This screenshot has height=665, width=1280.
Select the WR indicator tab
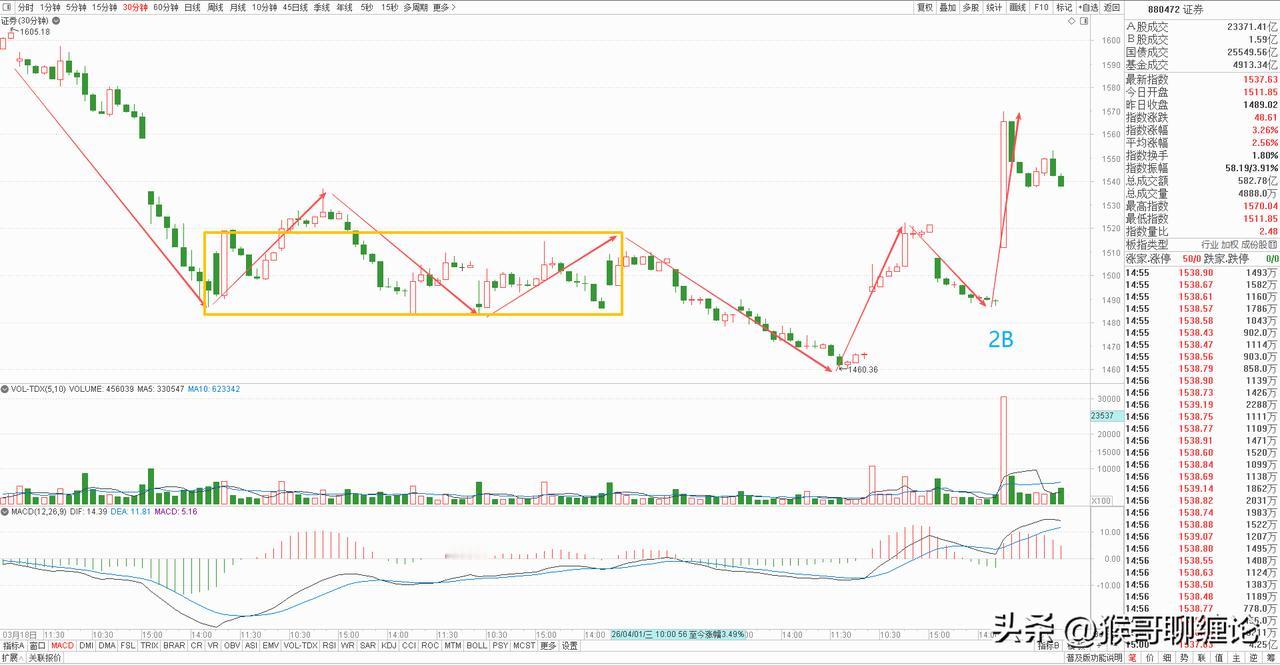pos(347,646)
